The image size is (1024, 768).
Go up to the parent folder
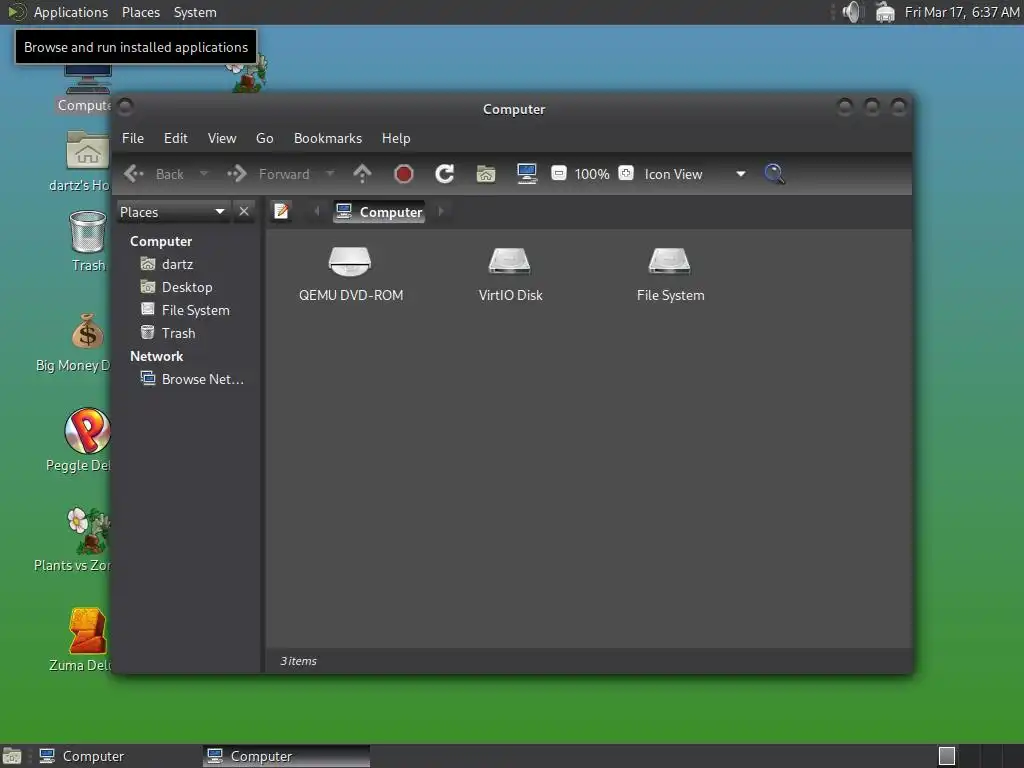point(362,174)
